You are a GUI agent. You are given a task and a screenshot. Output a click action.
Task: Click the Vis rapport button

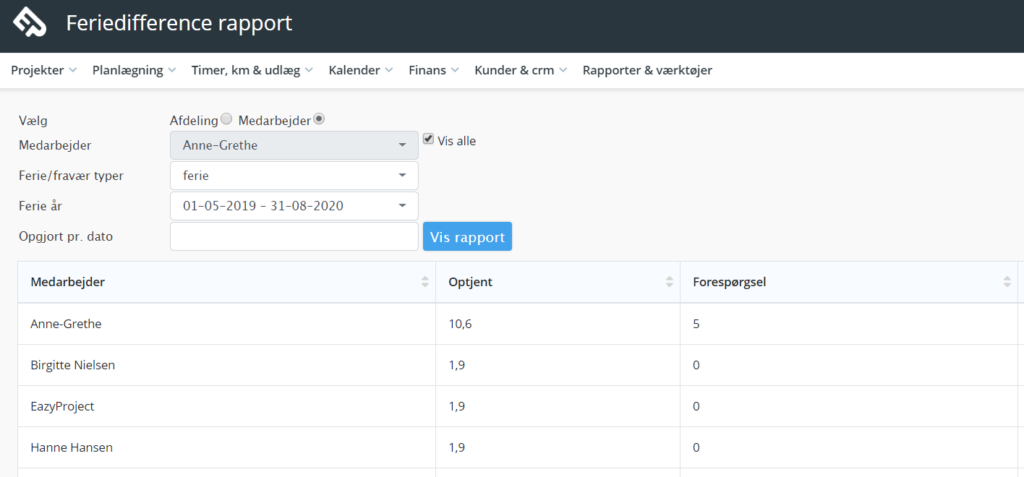(x=468, y=237)
